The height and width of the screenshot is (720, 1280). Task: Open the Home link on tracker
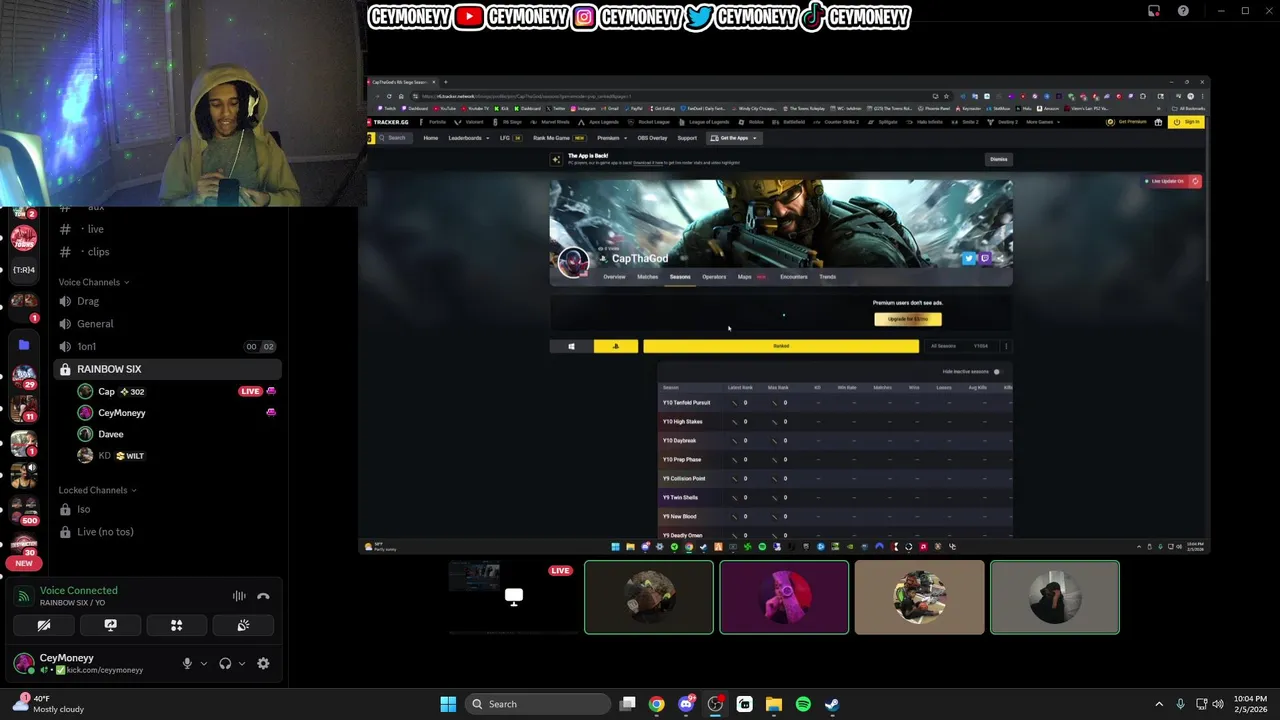point(431,138)
